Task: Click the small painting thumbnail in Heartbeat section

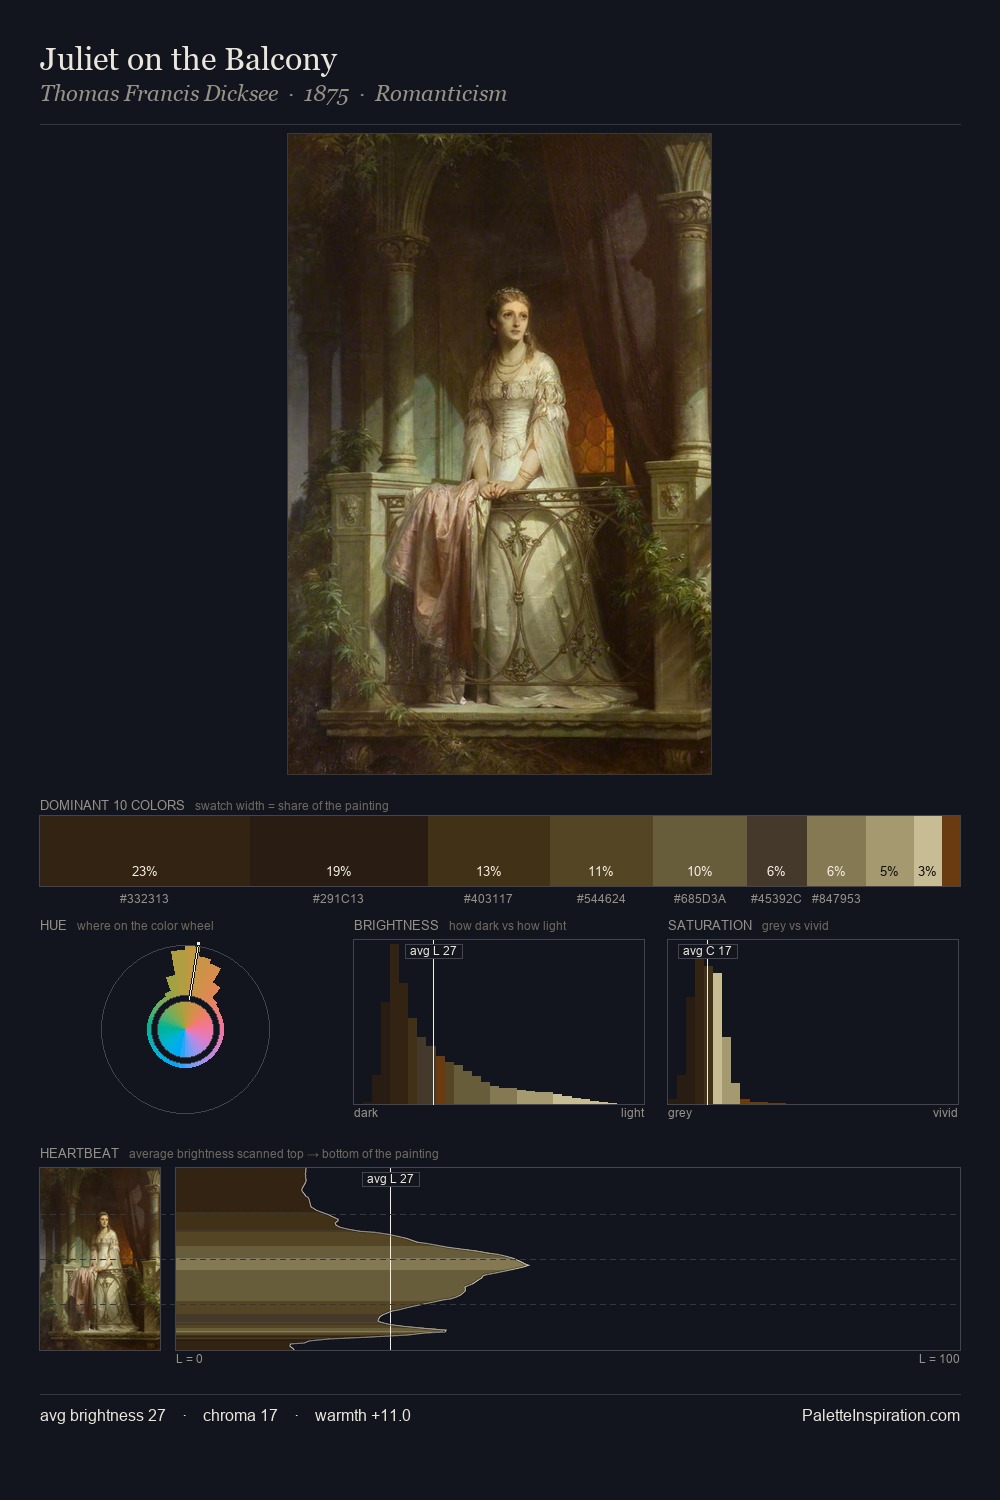Action: tap(100, 1259)
